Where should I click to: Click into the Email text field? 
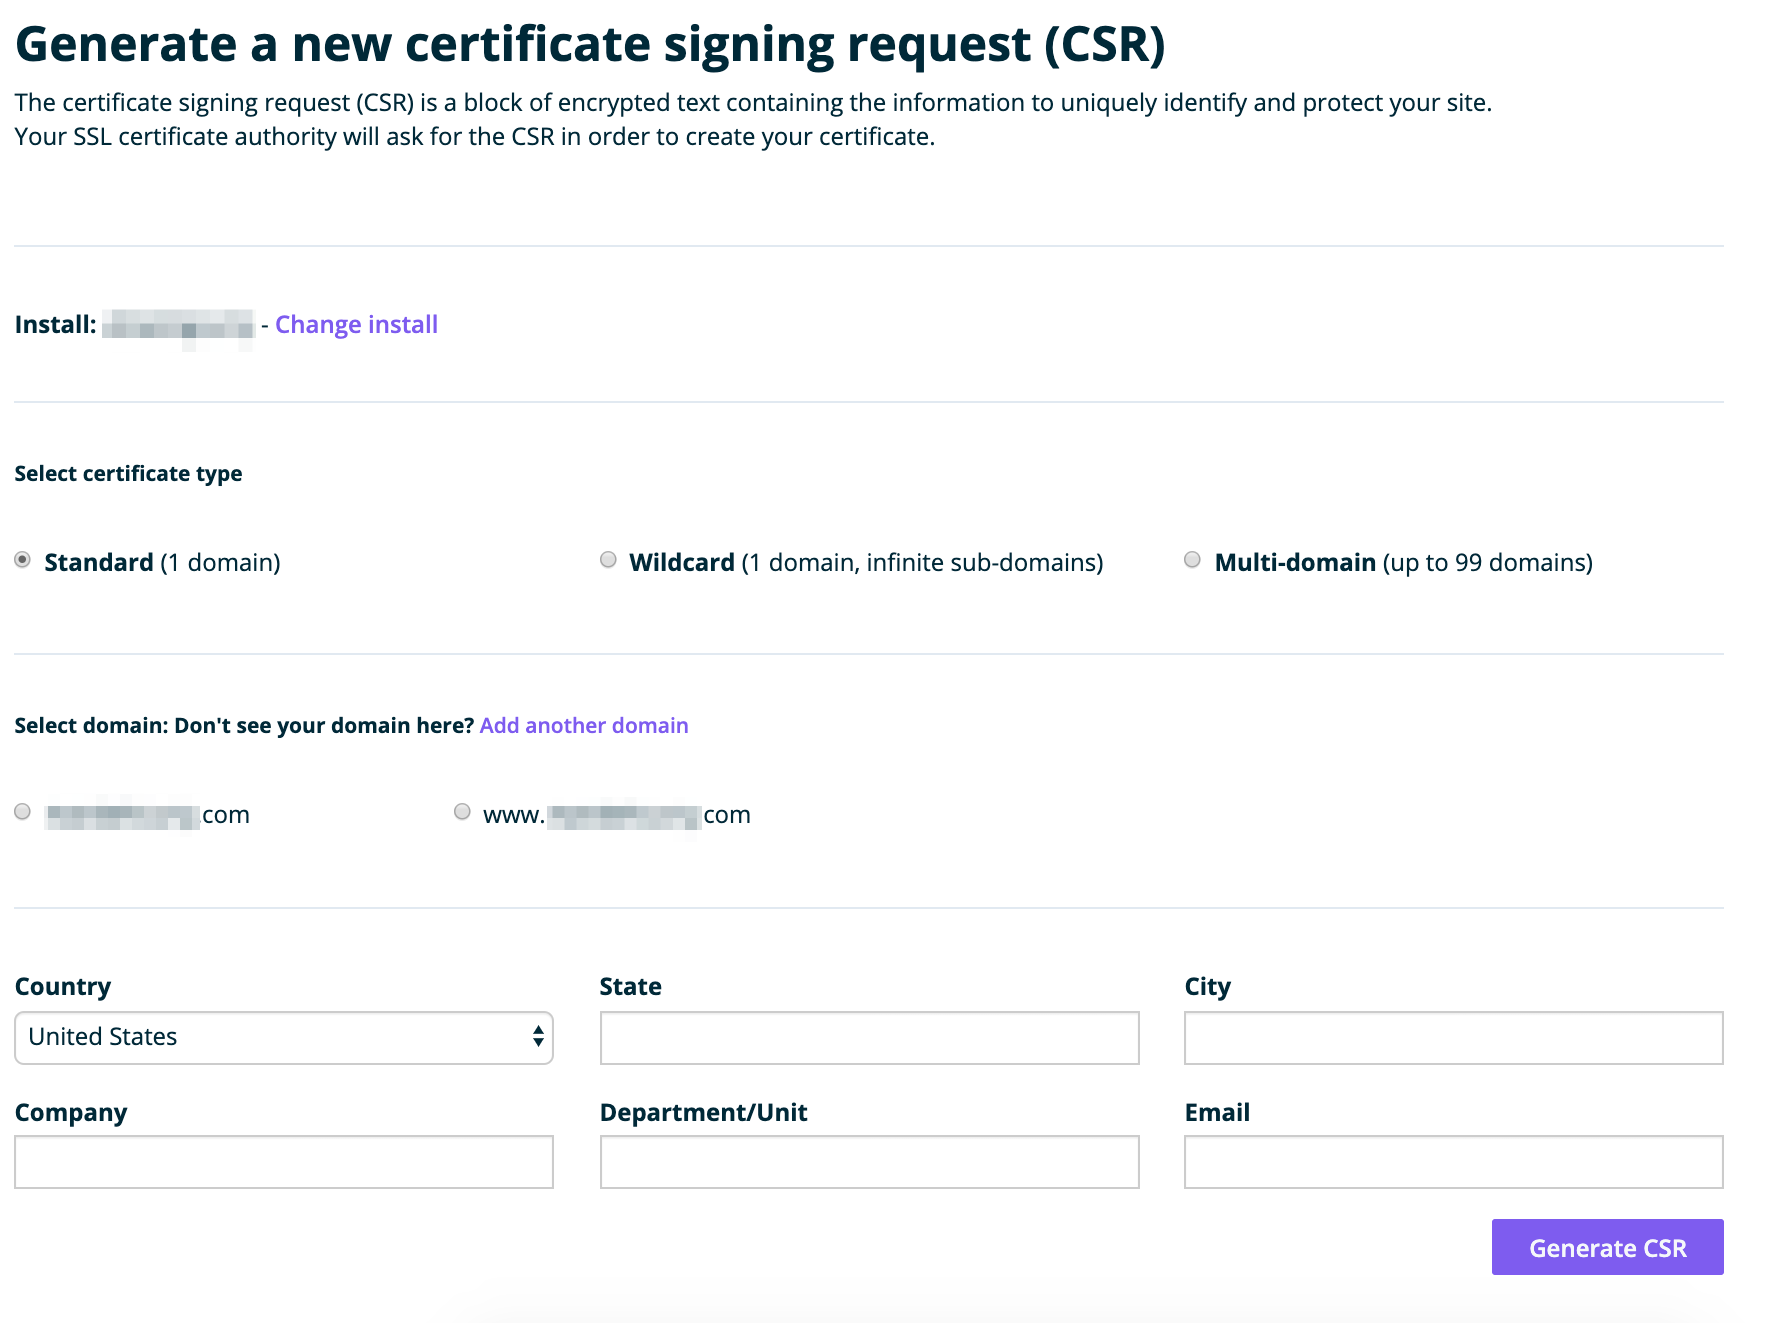click(x=1453, y=1162)
